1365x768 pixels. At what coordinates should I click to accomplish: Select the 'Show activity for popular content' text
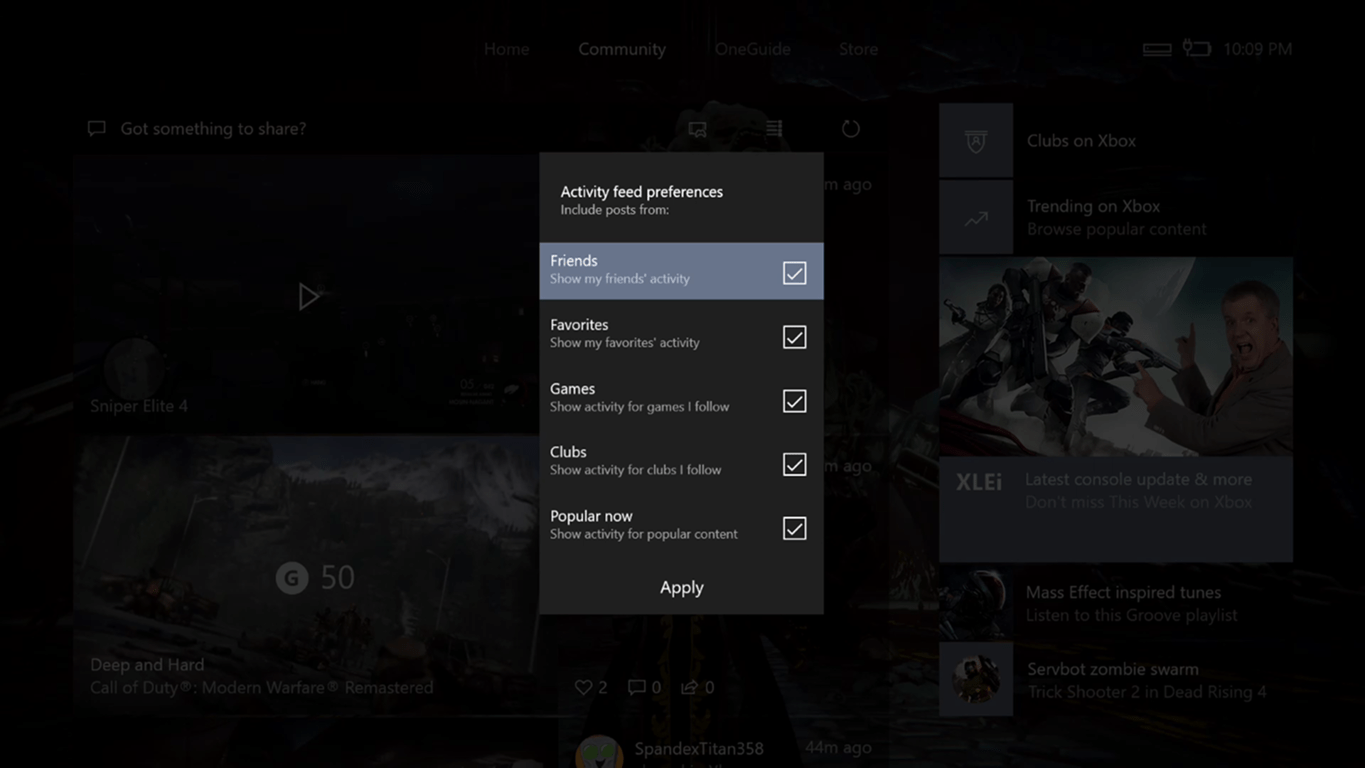(x=644, y=534)
